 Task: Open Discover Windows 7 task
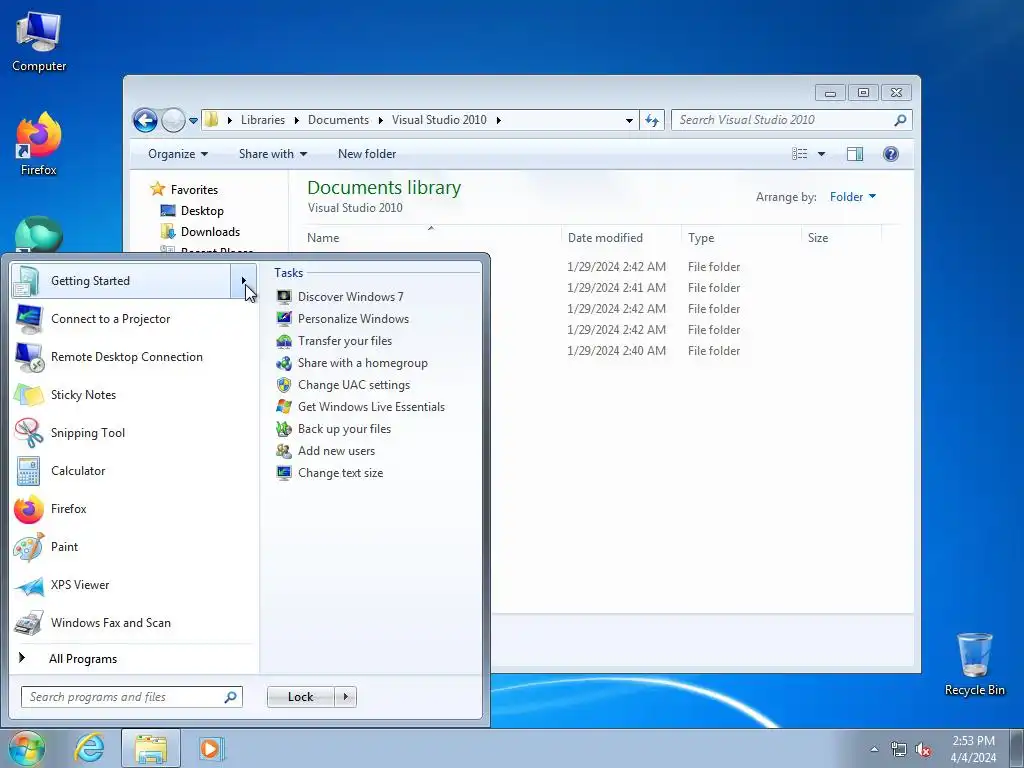(x=350, y=296)
